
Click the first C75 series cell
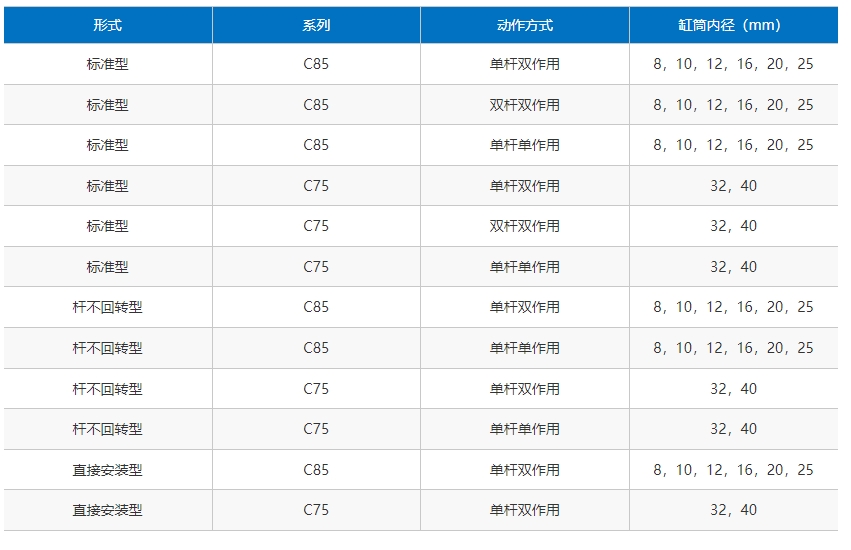coord(316,186)
